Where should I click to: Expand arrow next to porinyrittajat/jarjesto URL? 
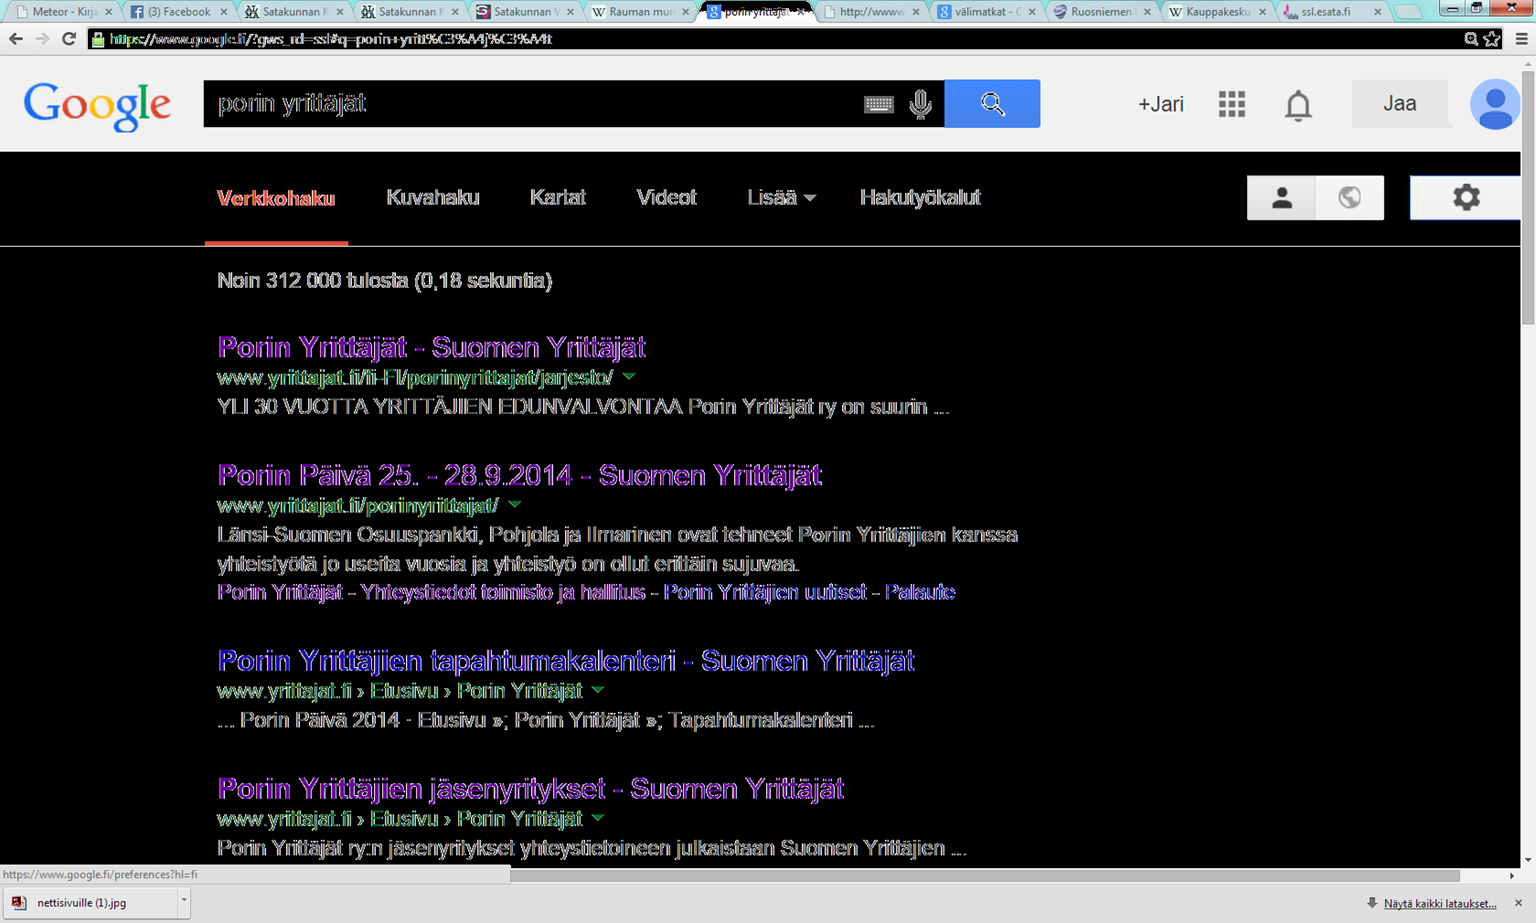pyautogui.click(x=629, y=377)
